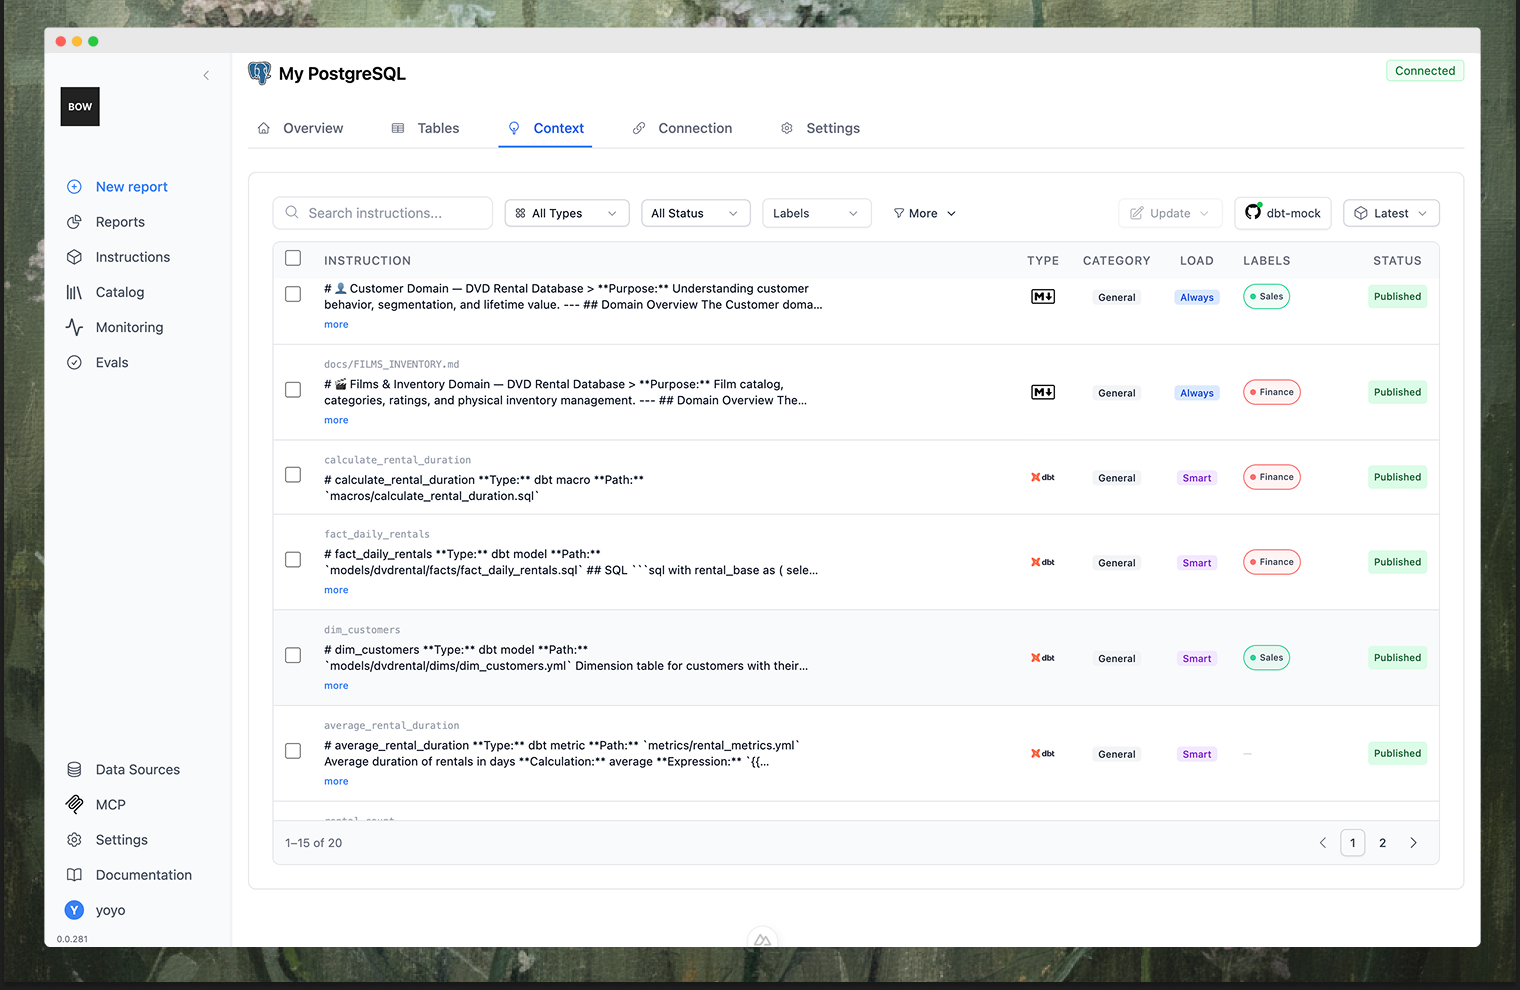Viewport: 1520px width, 990px height.
Task: Select the Context tab
Action: click(x=546, y=128)
